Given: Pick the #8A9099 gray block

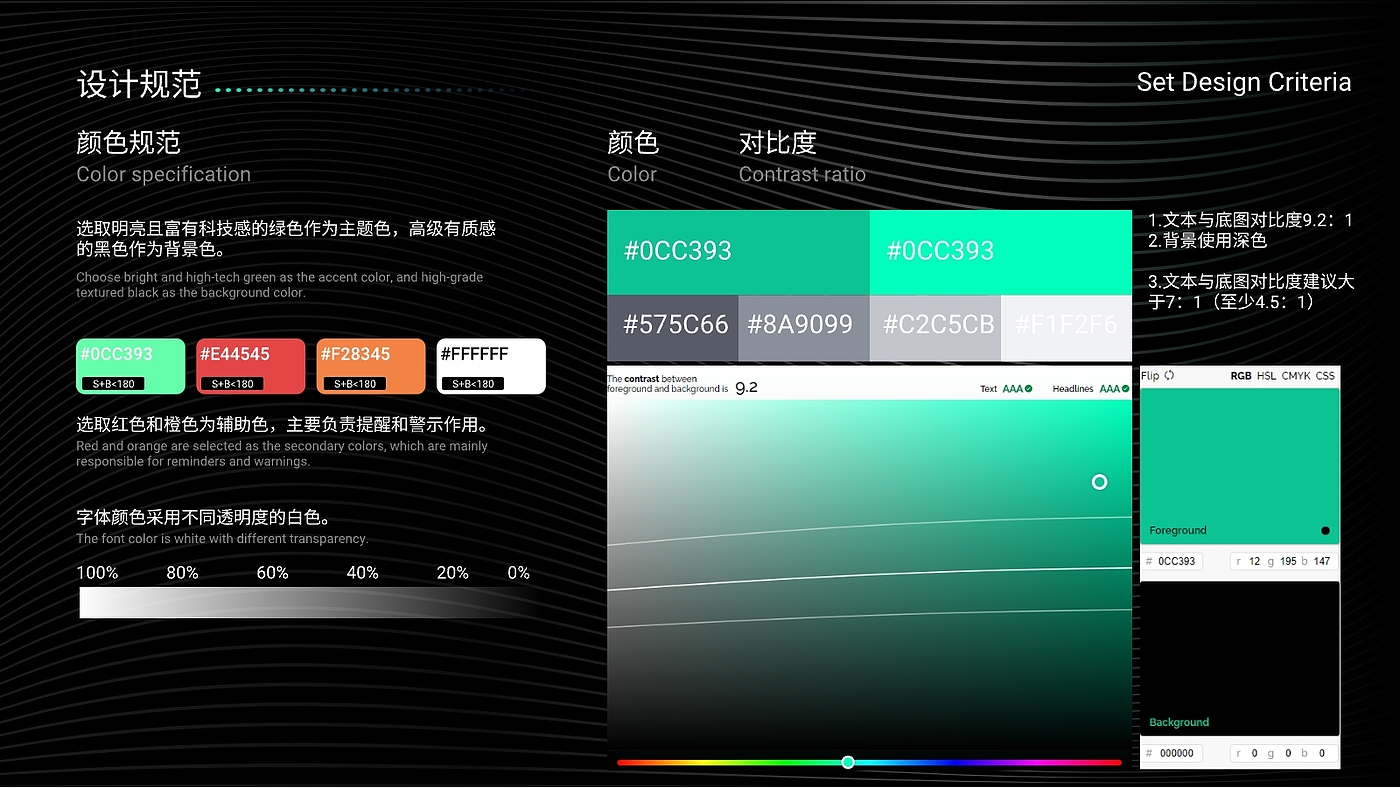Looking at the screenshot, I should point(804,328).
